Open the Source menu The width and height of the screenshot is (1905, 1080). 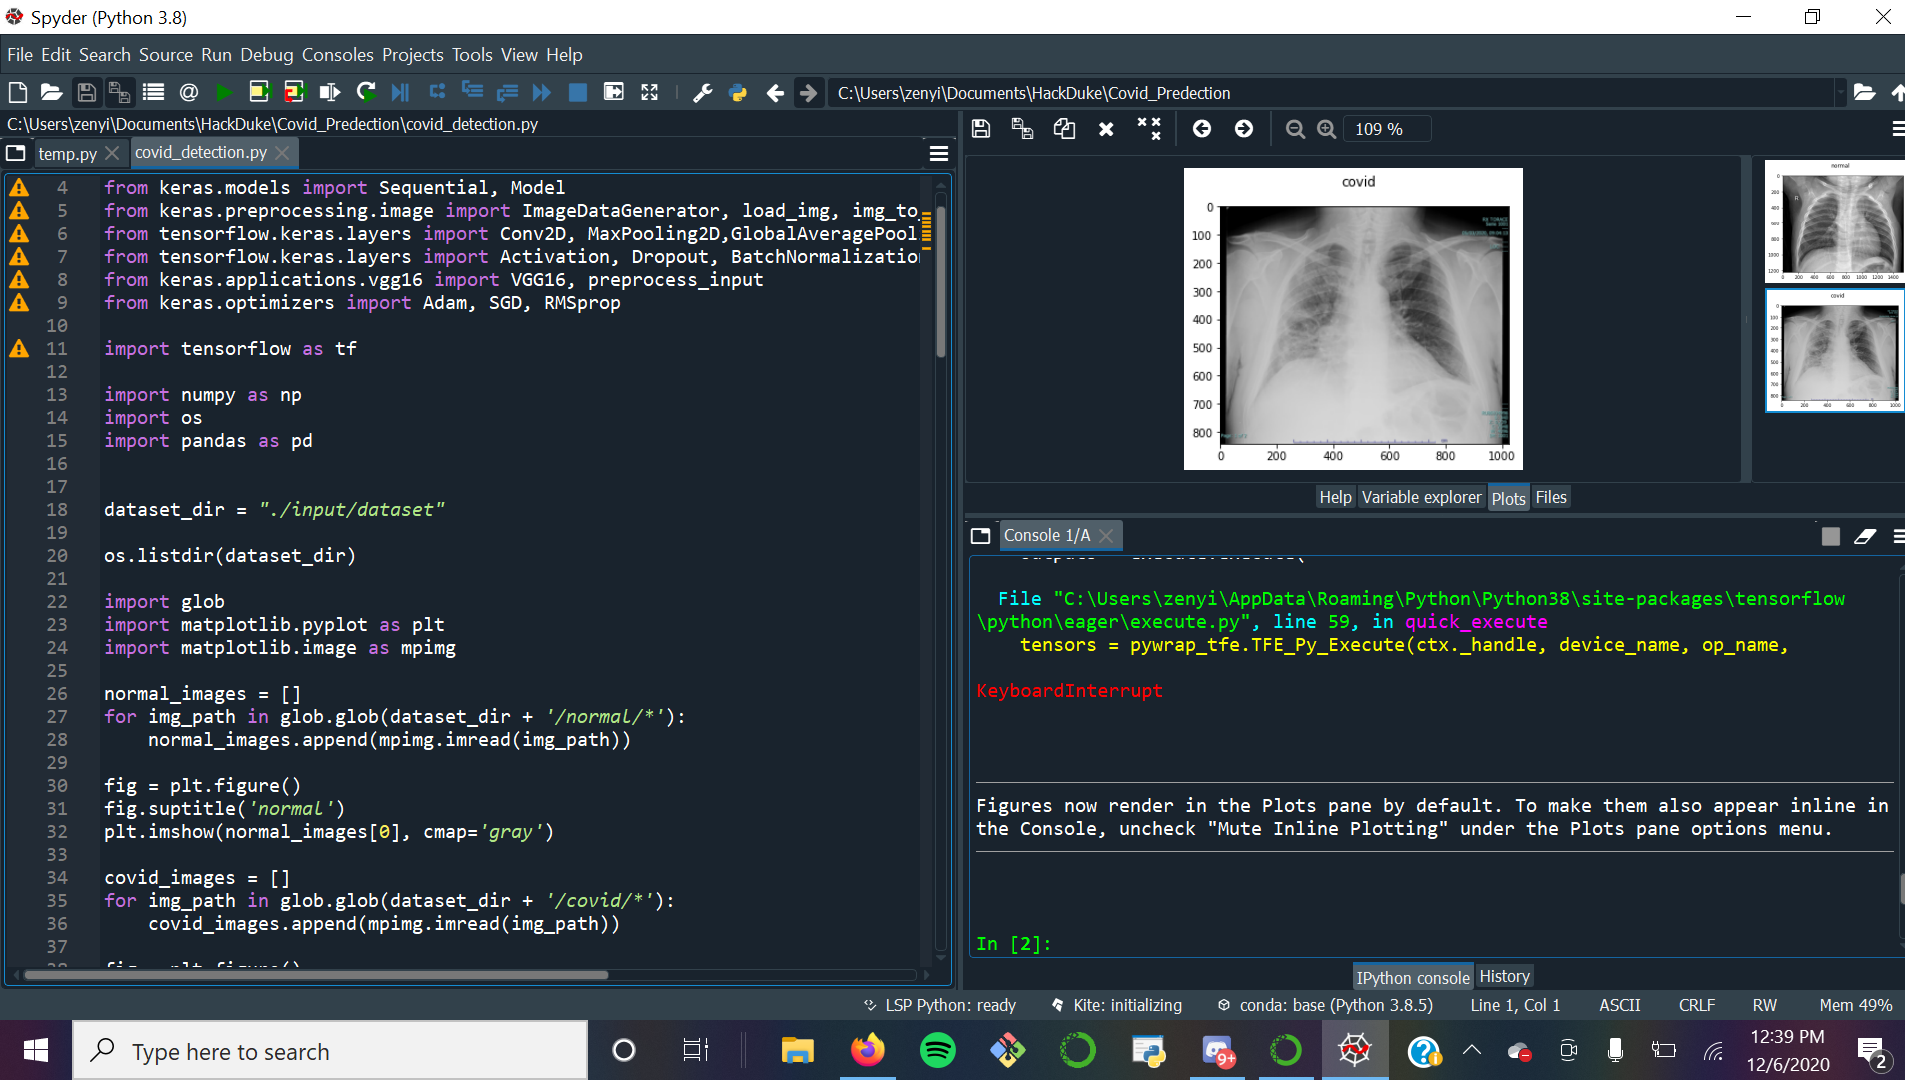[166, 55]
